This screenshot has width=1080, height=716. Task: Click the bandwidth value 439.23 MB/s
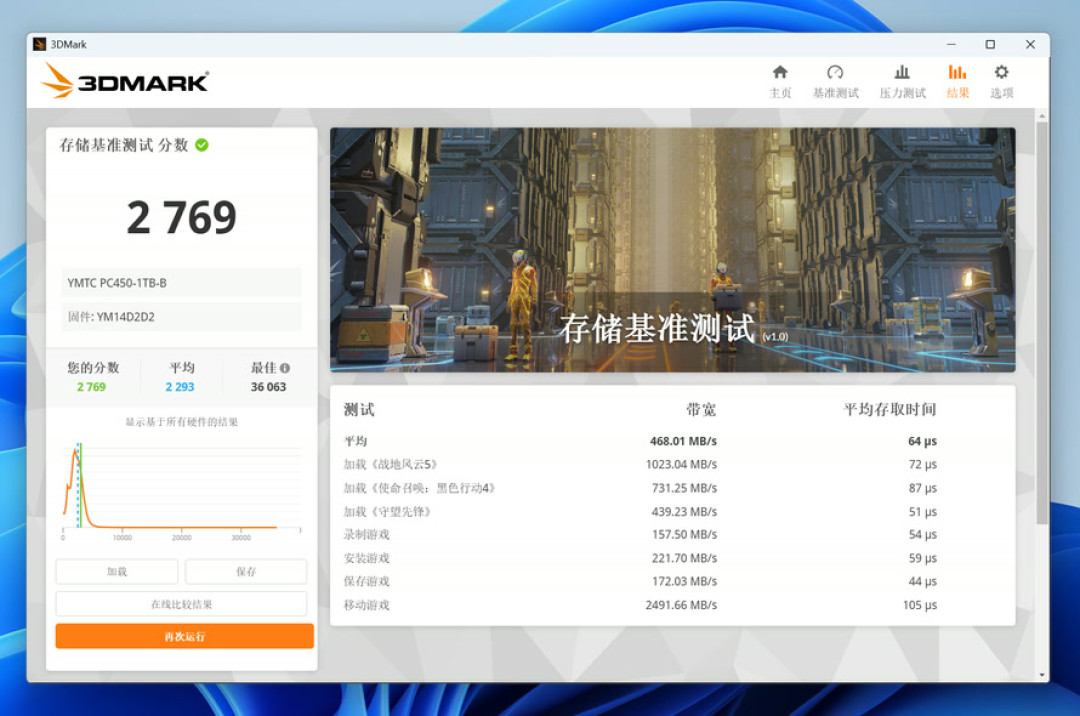point(684,512)
